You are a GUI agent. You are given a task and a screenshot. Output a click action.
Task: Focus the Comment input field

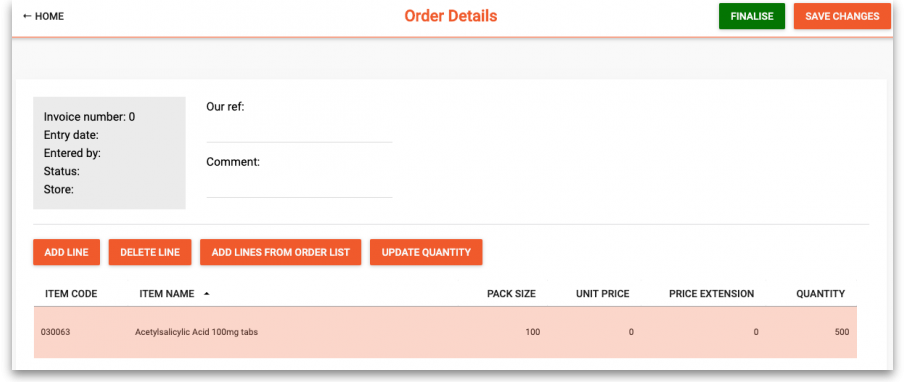299,185
